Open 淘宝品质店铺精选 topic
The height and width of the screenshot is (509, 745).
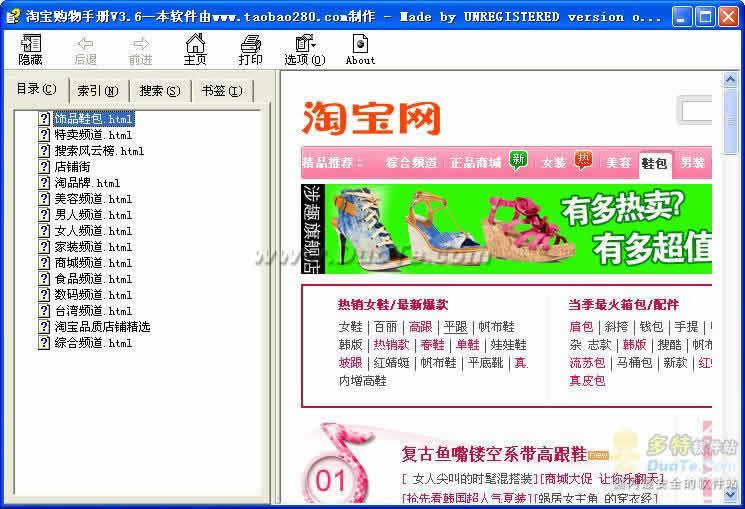102,327
